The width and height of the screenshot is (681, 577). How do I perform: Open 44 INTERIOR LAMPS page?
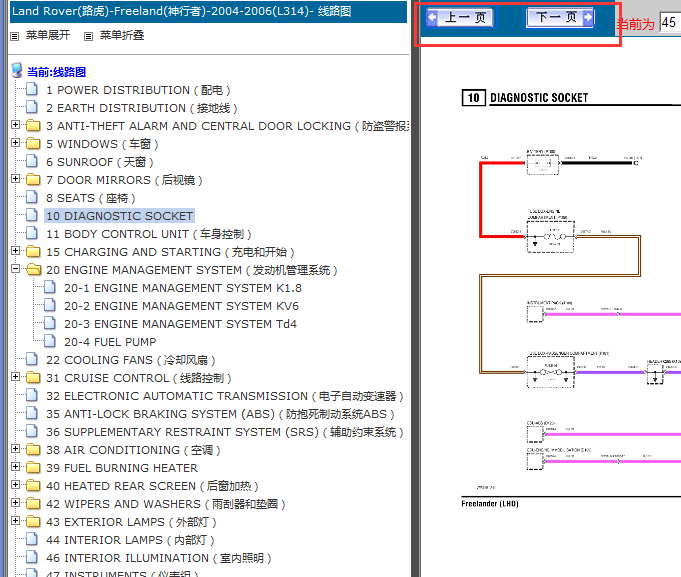130,540
